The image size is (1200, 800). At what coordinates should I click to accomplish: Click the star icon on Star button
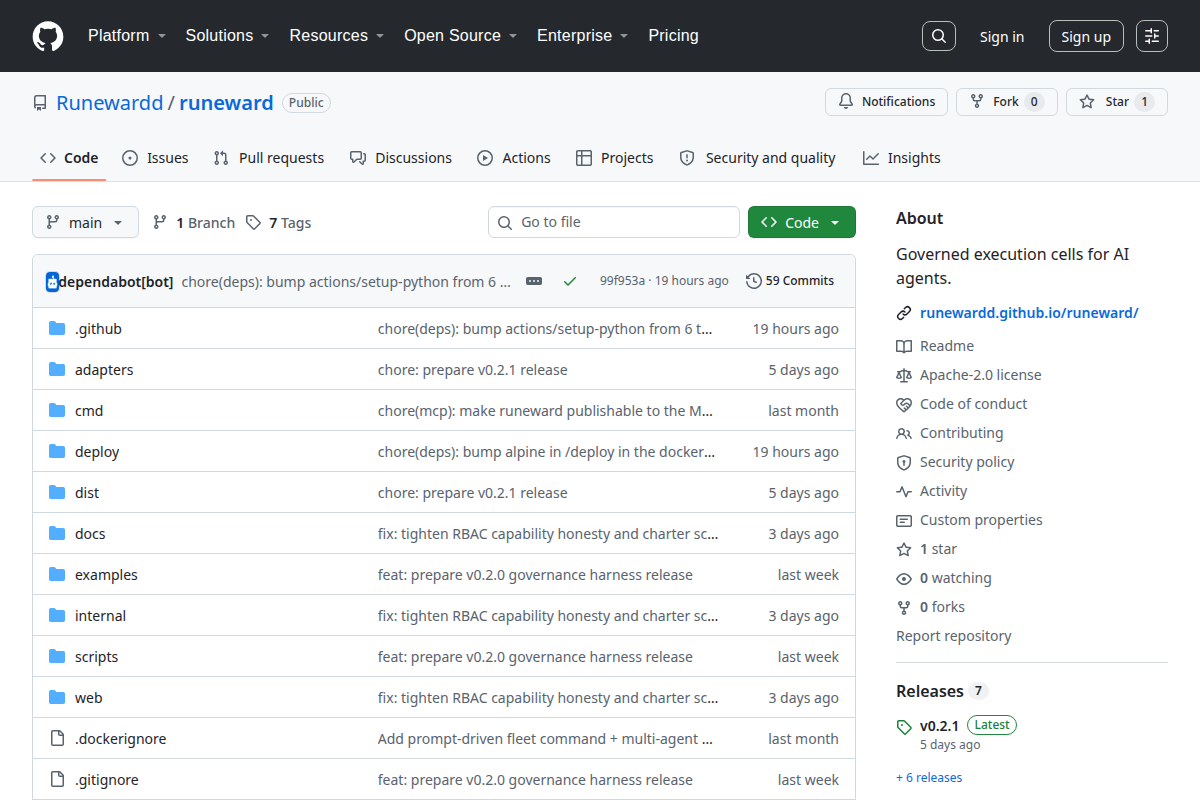[1087, 102]
